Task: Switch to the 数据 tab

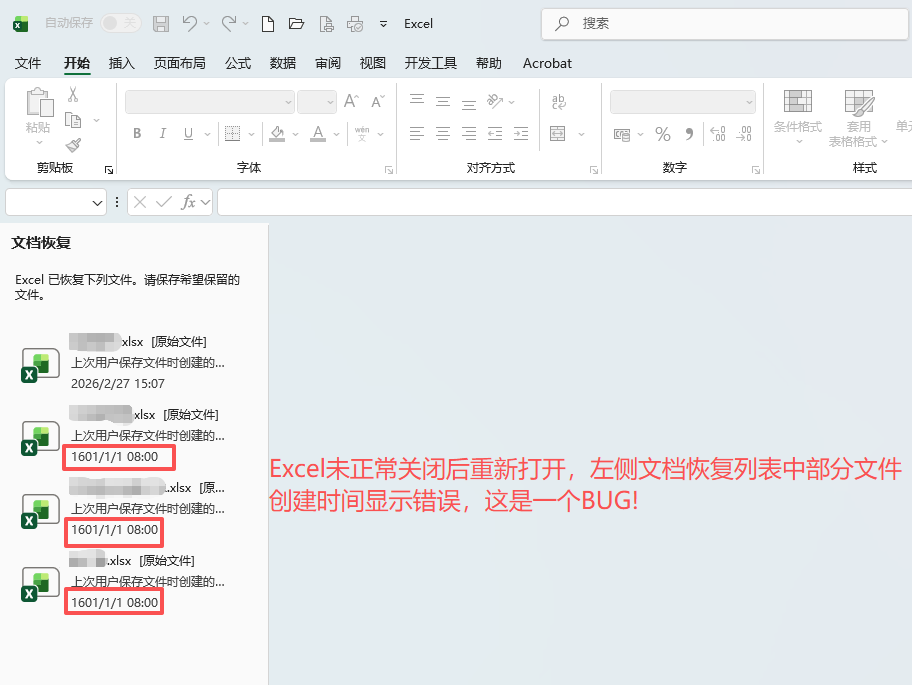Action: point(283,63)
